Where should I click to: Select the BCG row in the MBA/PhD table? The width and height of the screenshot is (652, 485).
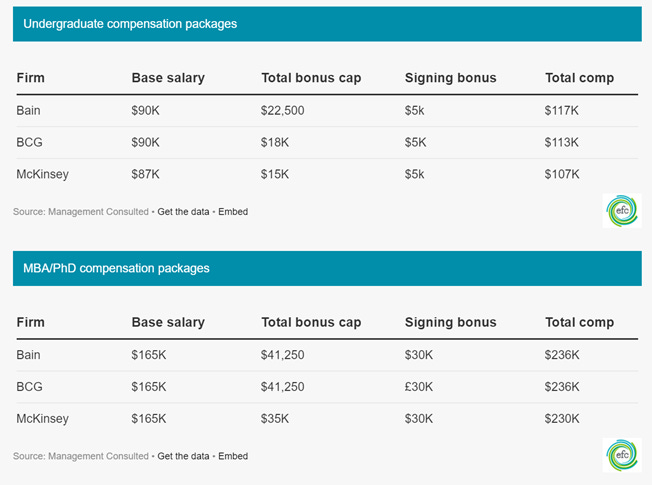pos(327,387)
